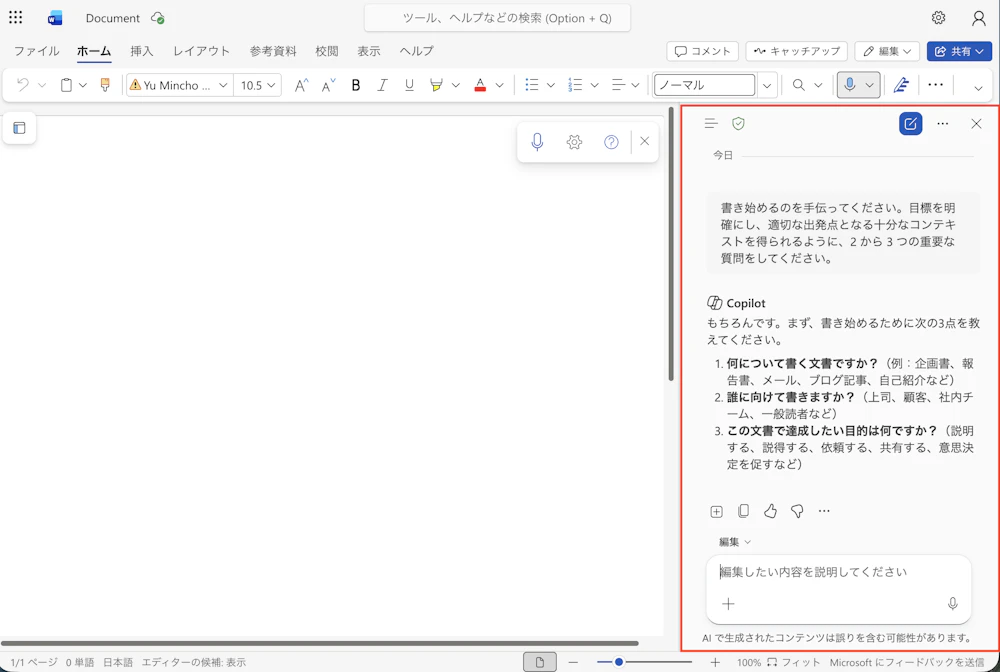The width and height of the screenshot is (1000, 672).
Task: Open the Editor pen icon
Action: [x=901, y=85]
